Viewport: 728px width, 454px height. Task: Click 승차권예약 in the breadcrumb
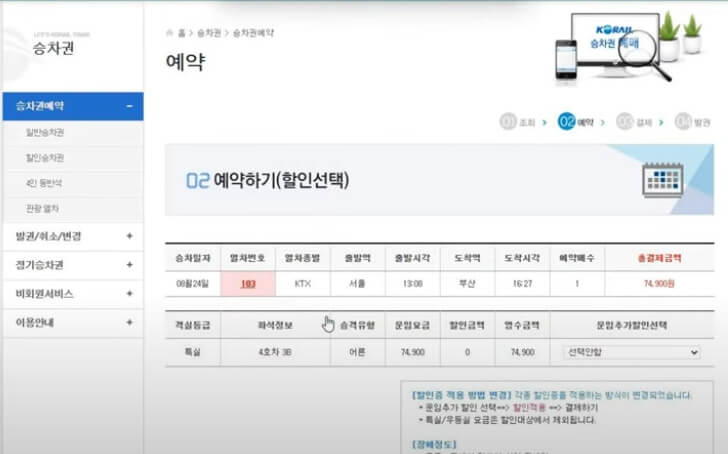[x=253, y=33]
